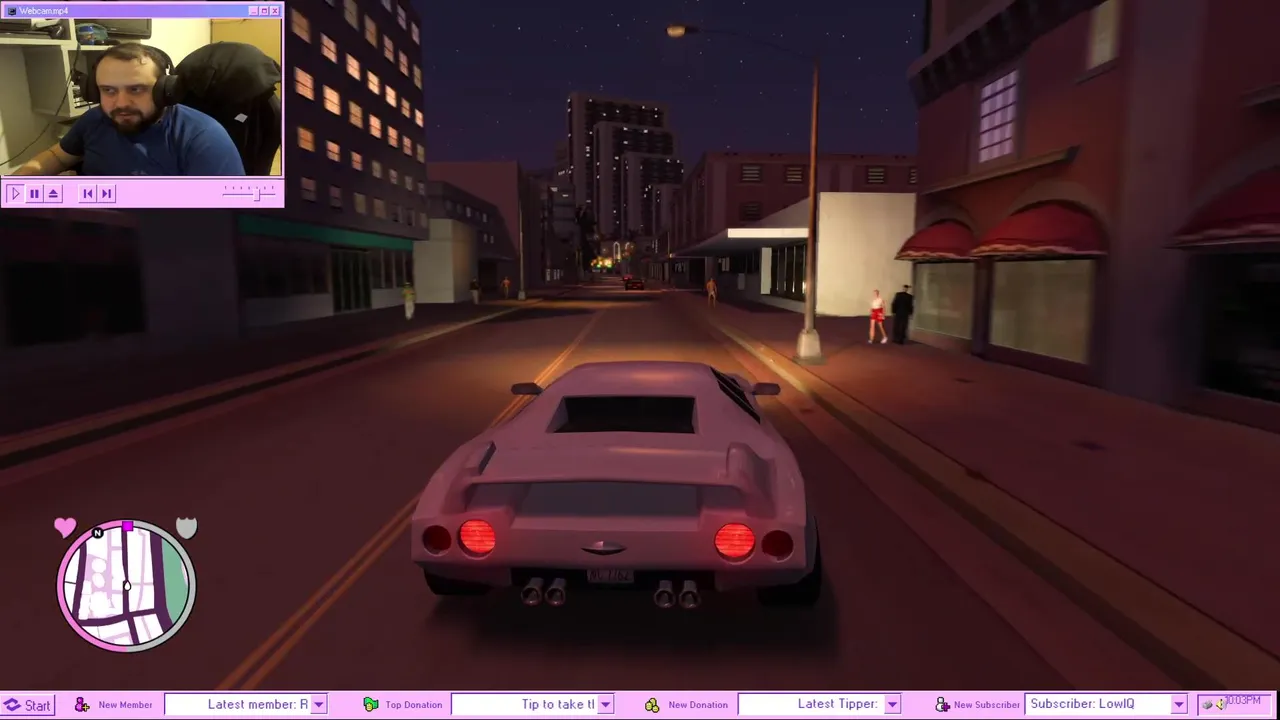Pause the Webcam.mp4 video
1280x720 pixels.
[x=34, y=194]
